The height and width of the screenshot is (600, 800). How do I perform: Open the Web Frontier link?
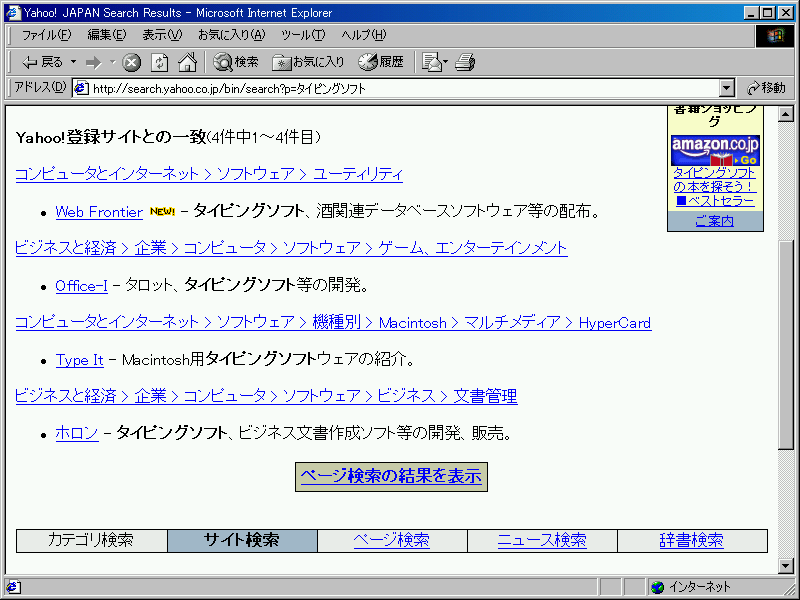click(x=99, y=212)
